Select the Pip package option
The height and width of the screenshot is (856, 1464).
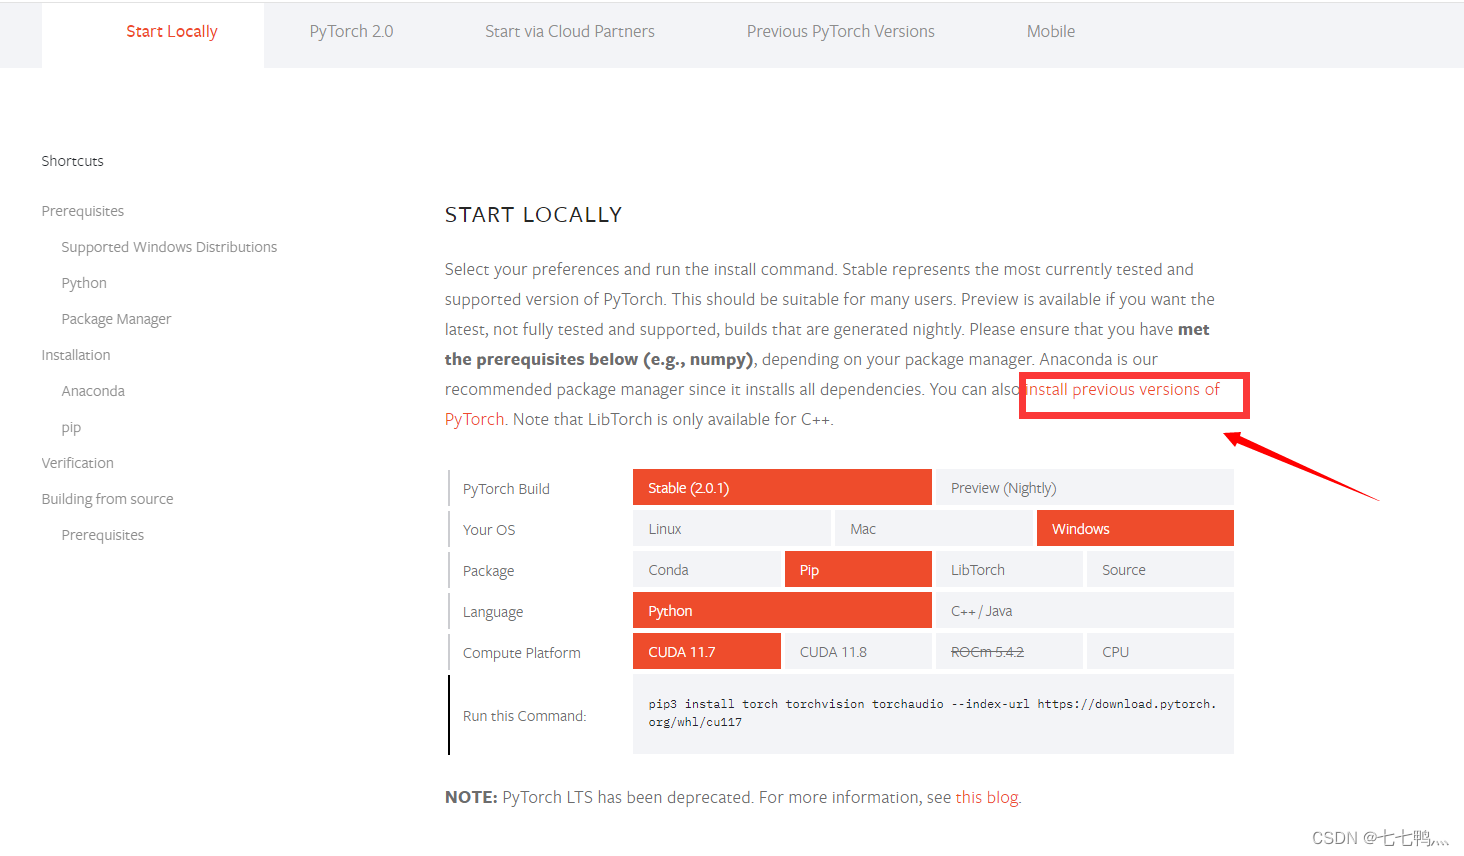tap(858, 569)
